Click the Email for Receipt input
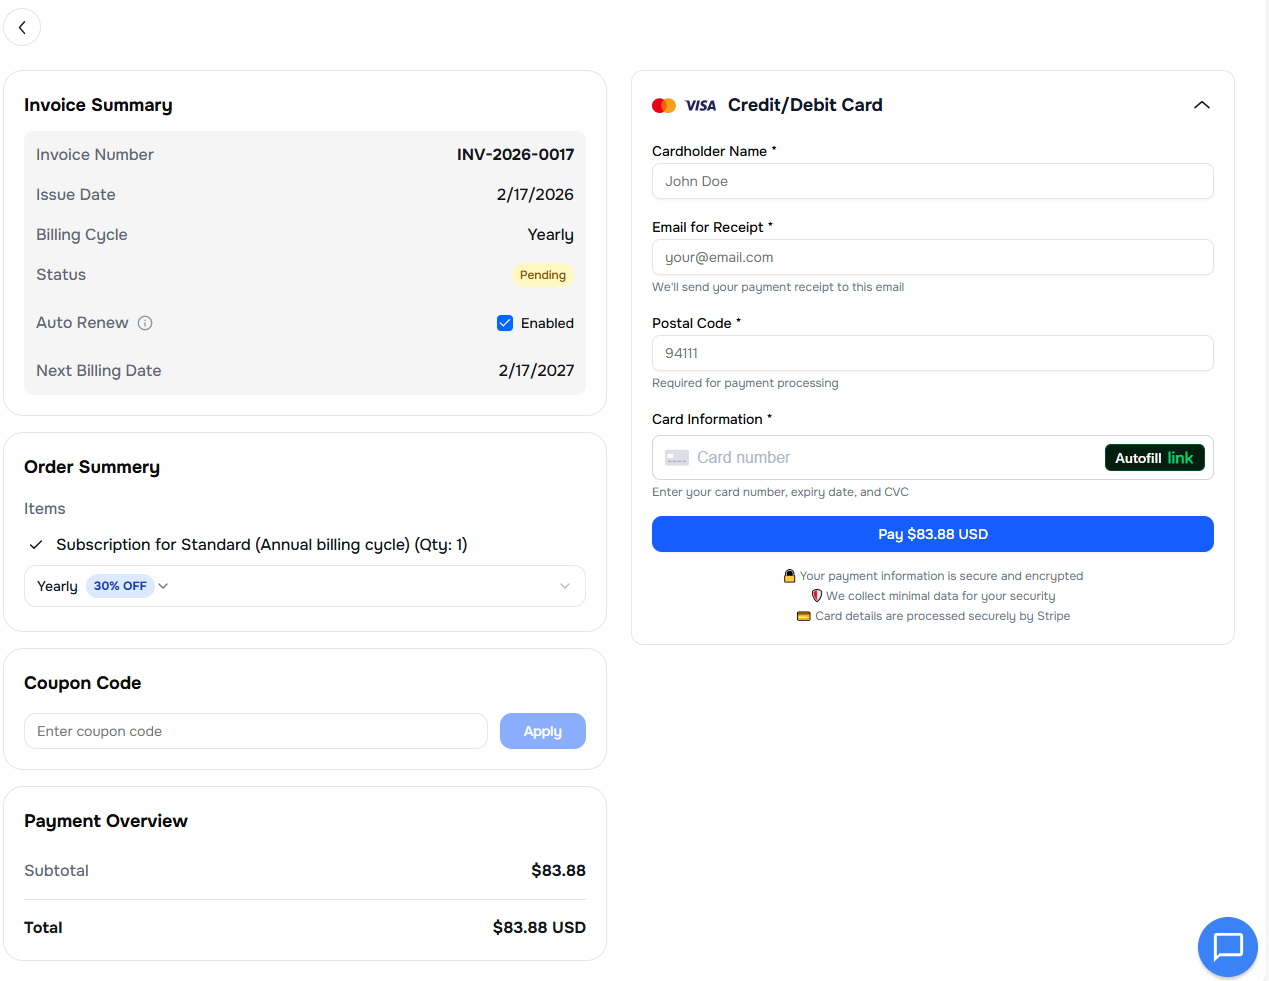 (x=932, y=257)
